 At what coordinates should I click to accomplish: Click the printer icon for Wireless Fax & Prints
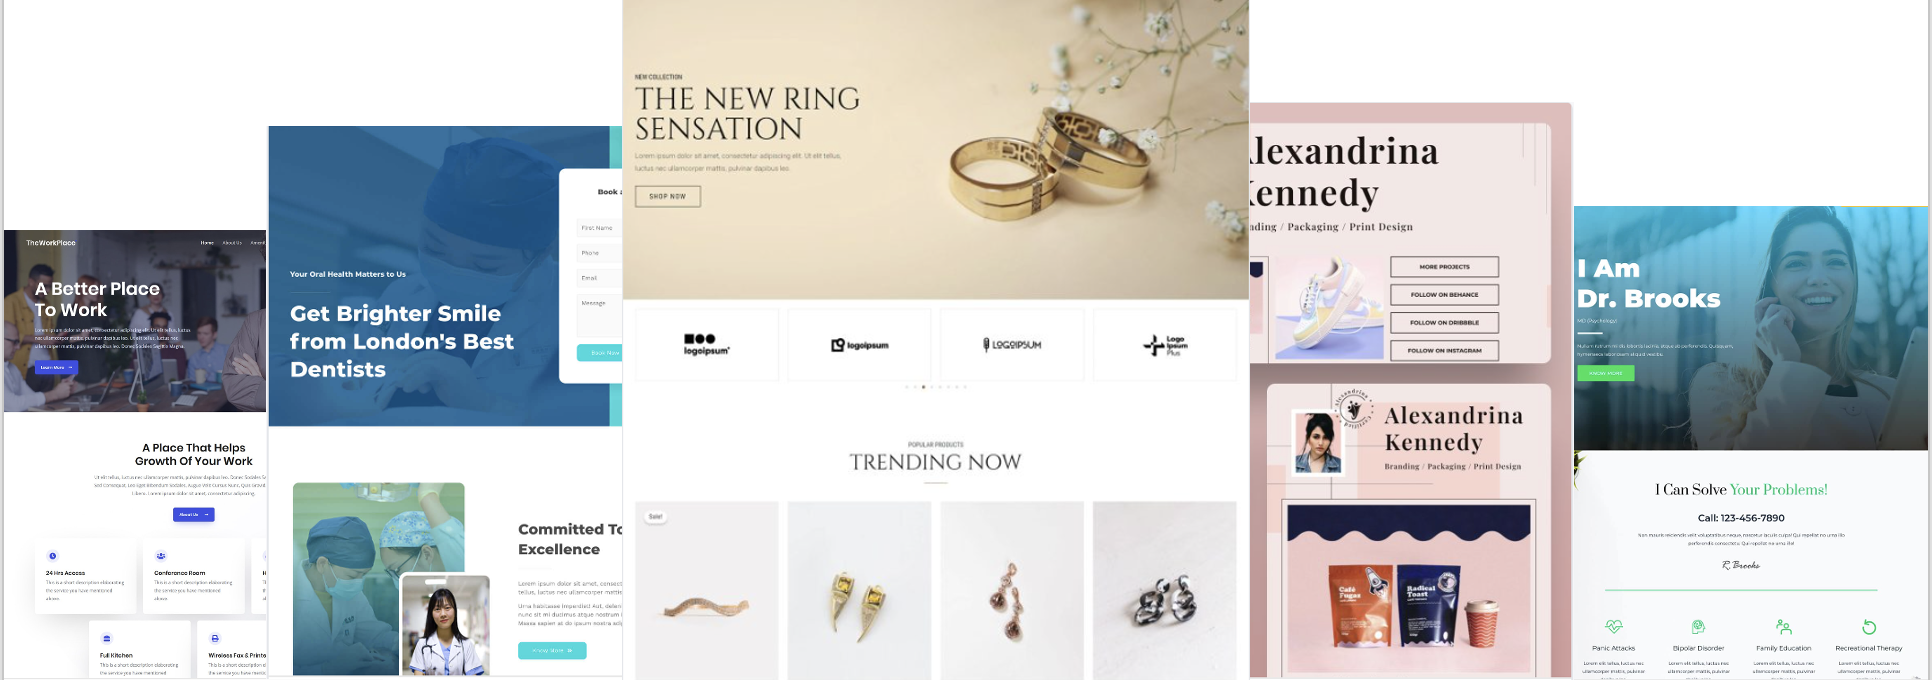(215, 638)
